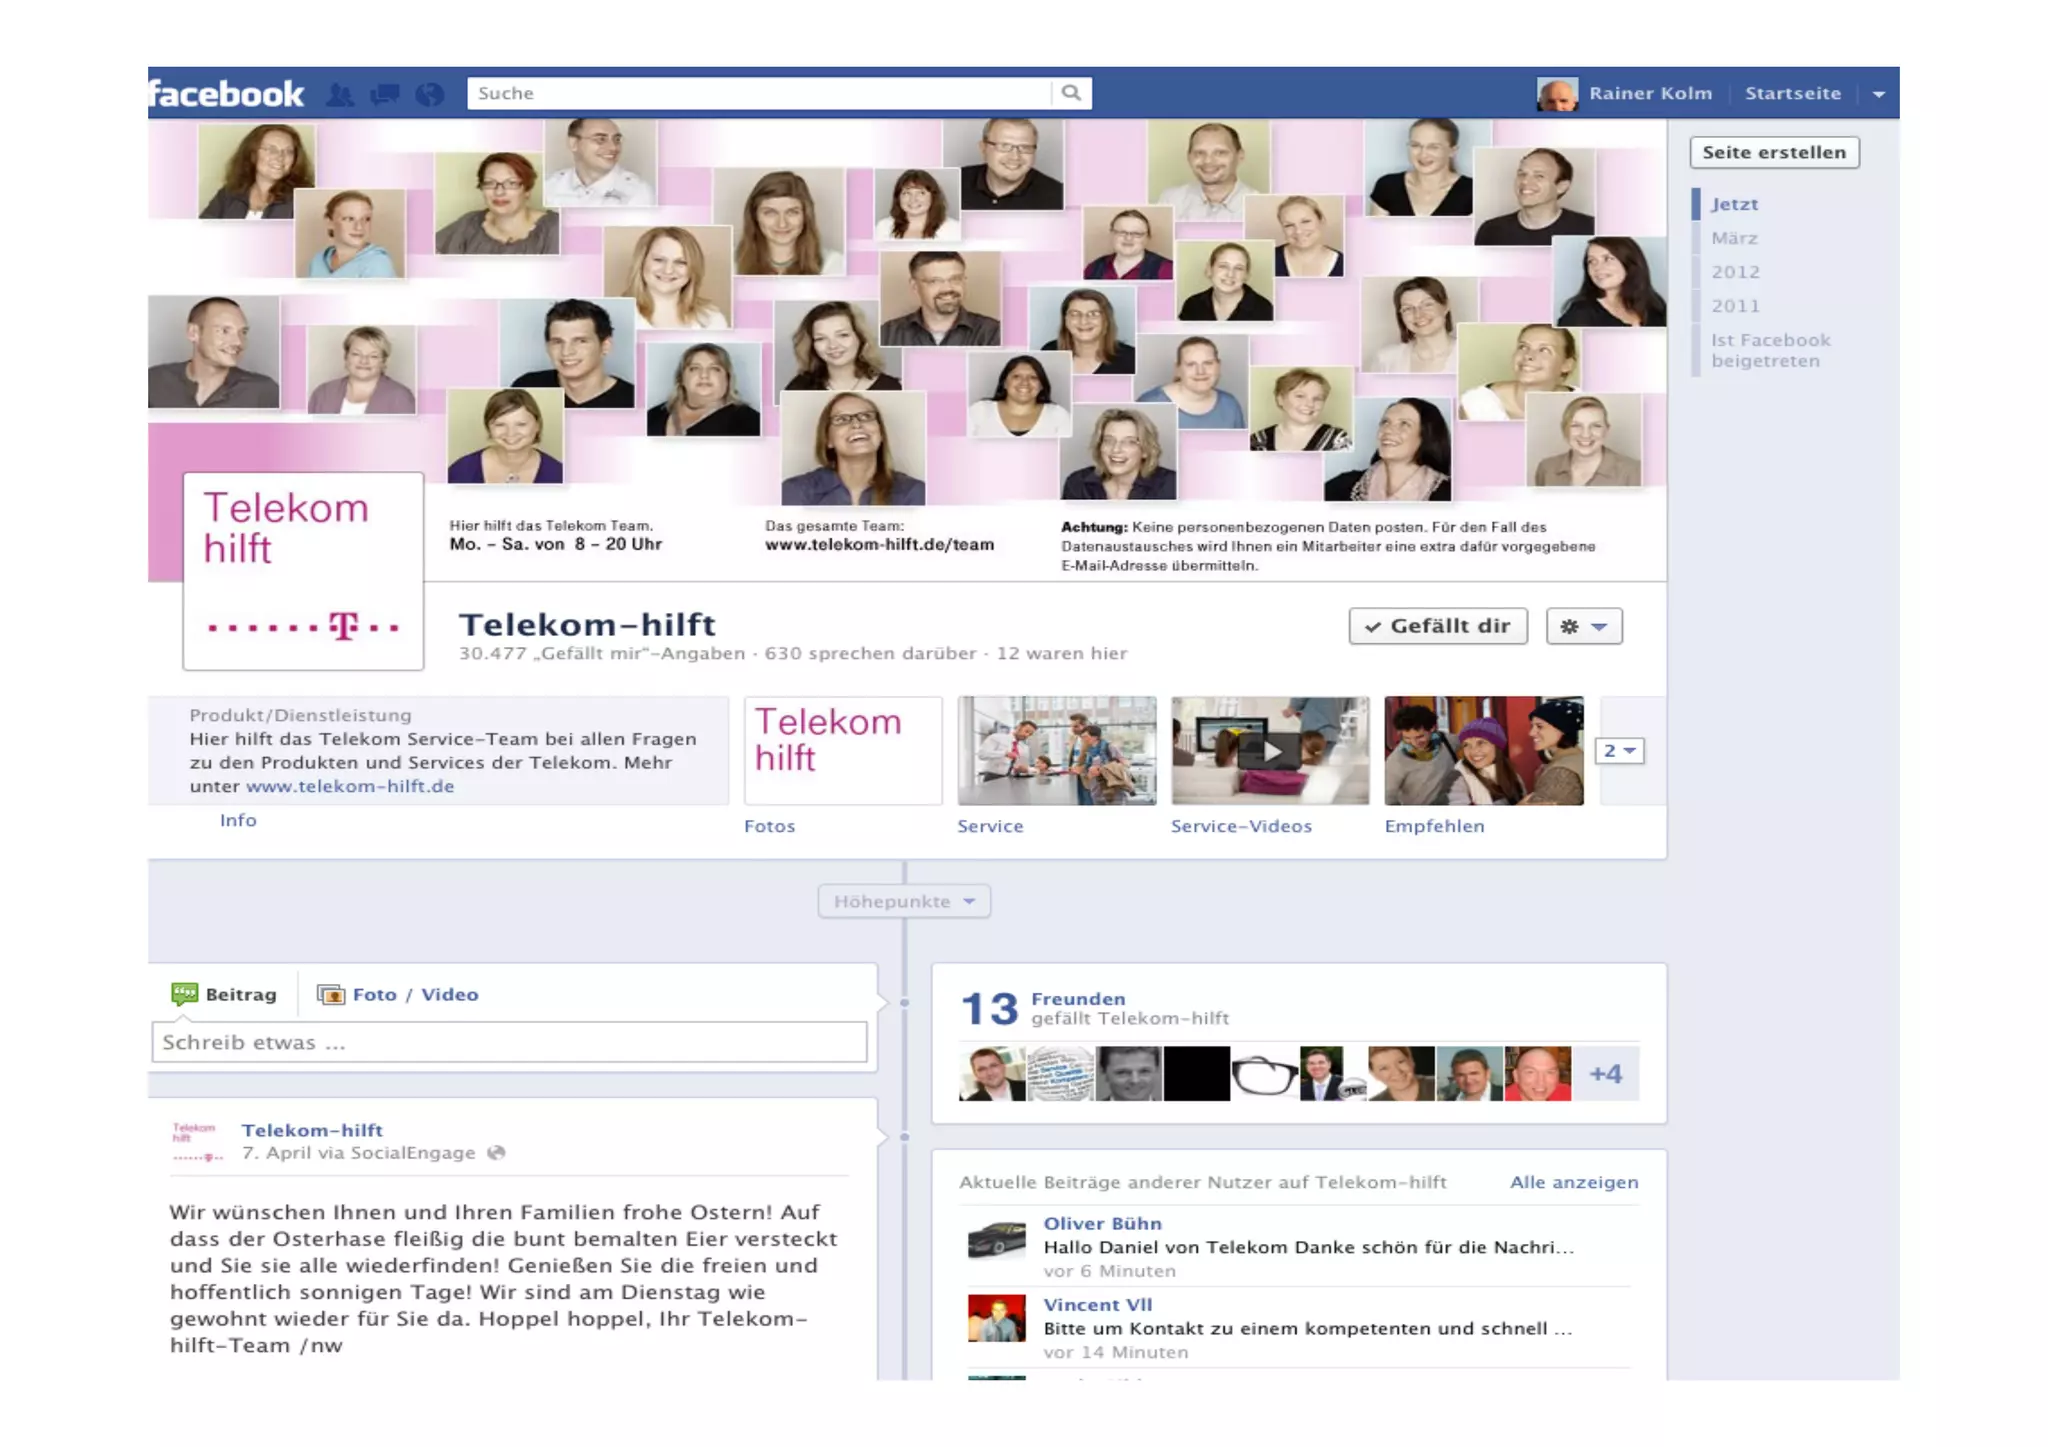The width and height of the screenshot is (2048, 1447).
Task: Expand the Höhepunkte dropdown
Action: [x=903, y=901]
